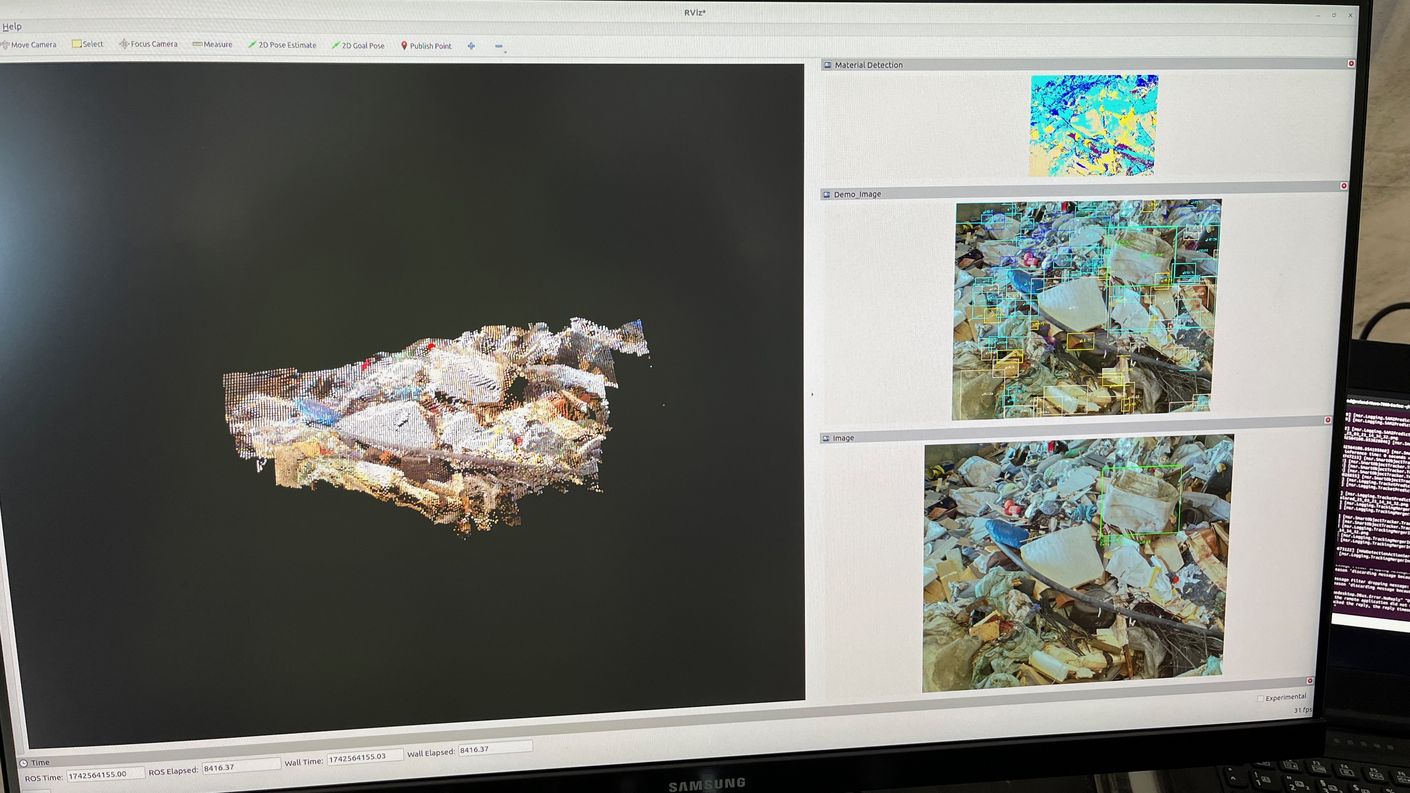Close the Demo_Image panel
The height and width of the screenshot is (793, 1410).
1344,186
